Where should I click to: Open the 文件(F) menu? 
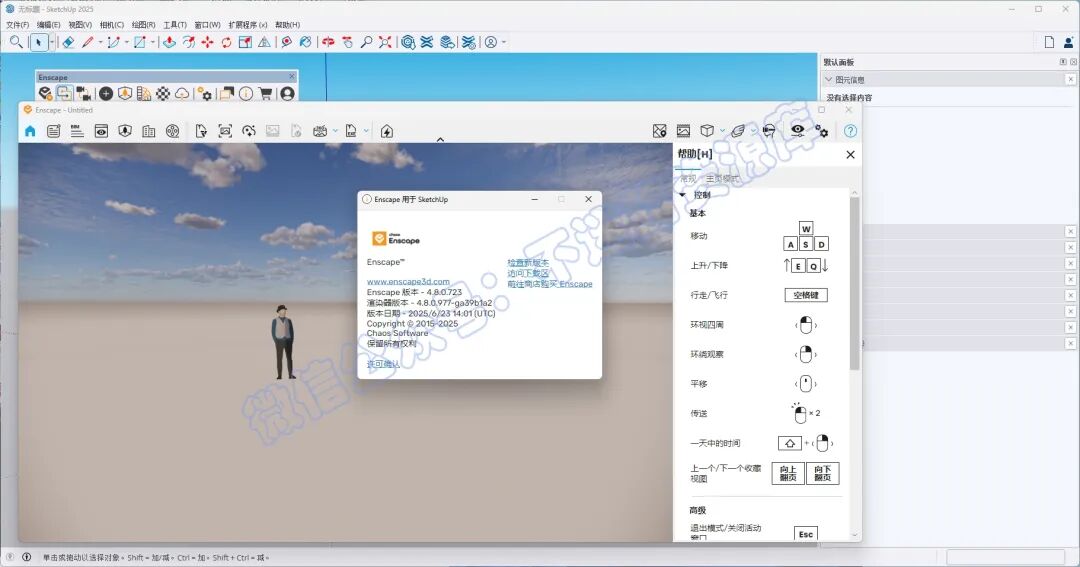pos(17,25)
